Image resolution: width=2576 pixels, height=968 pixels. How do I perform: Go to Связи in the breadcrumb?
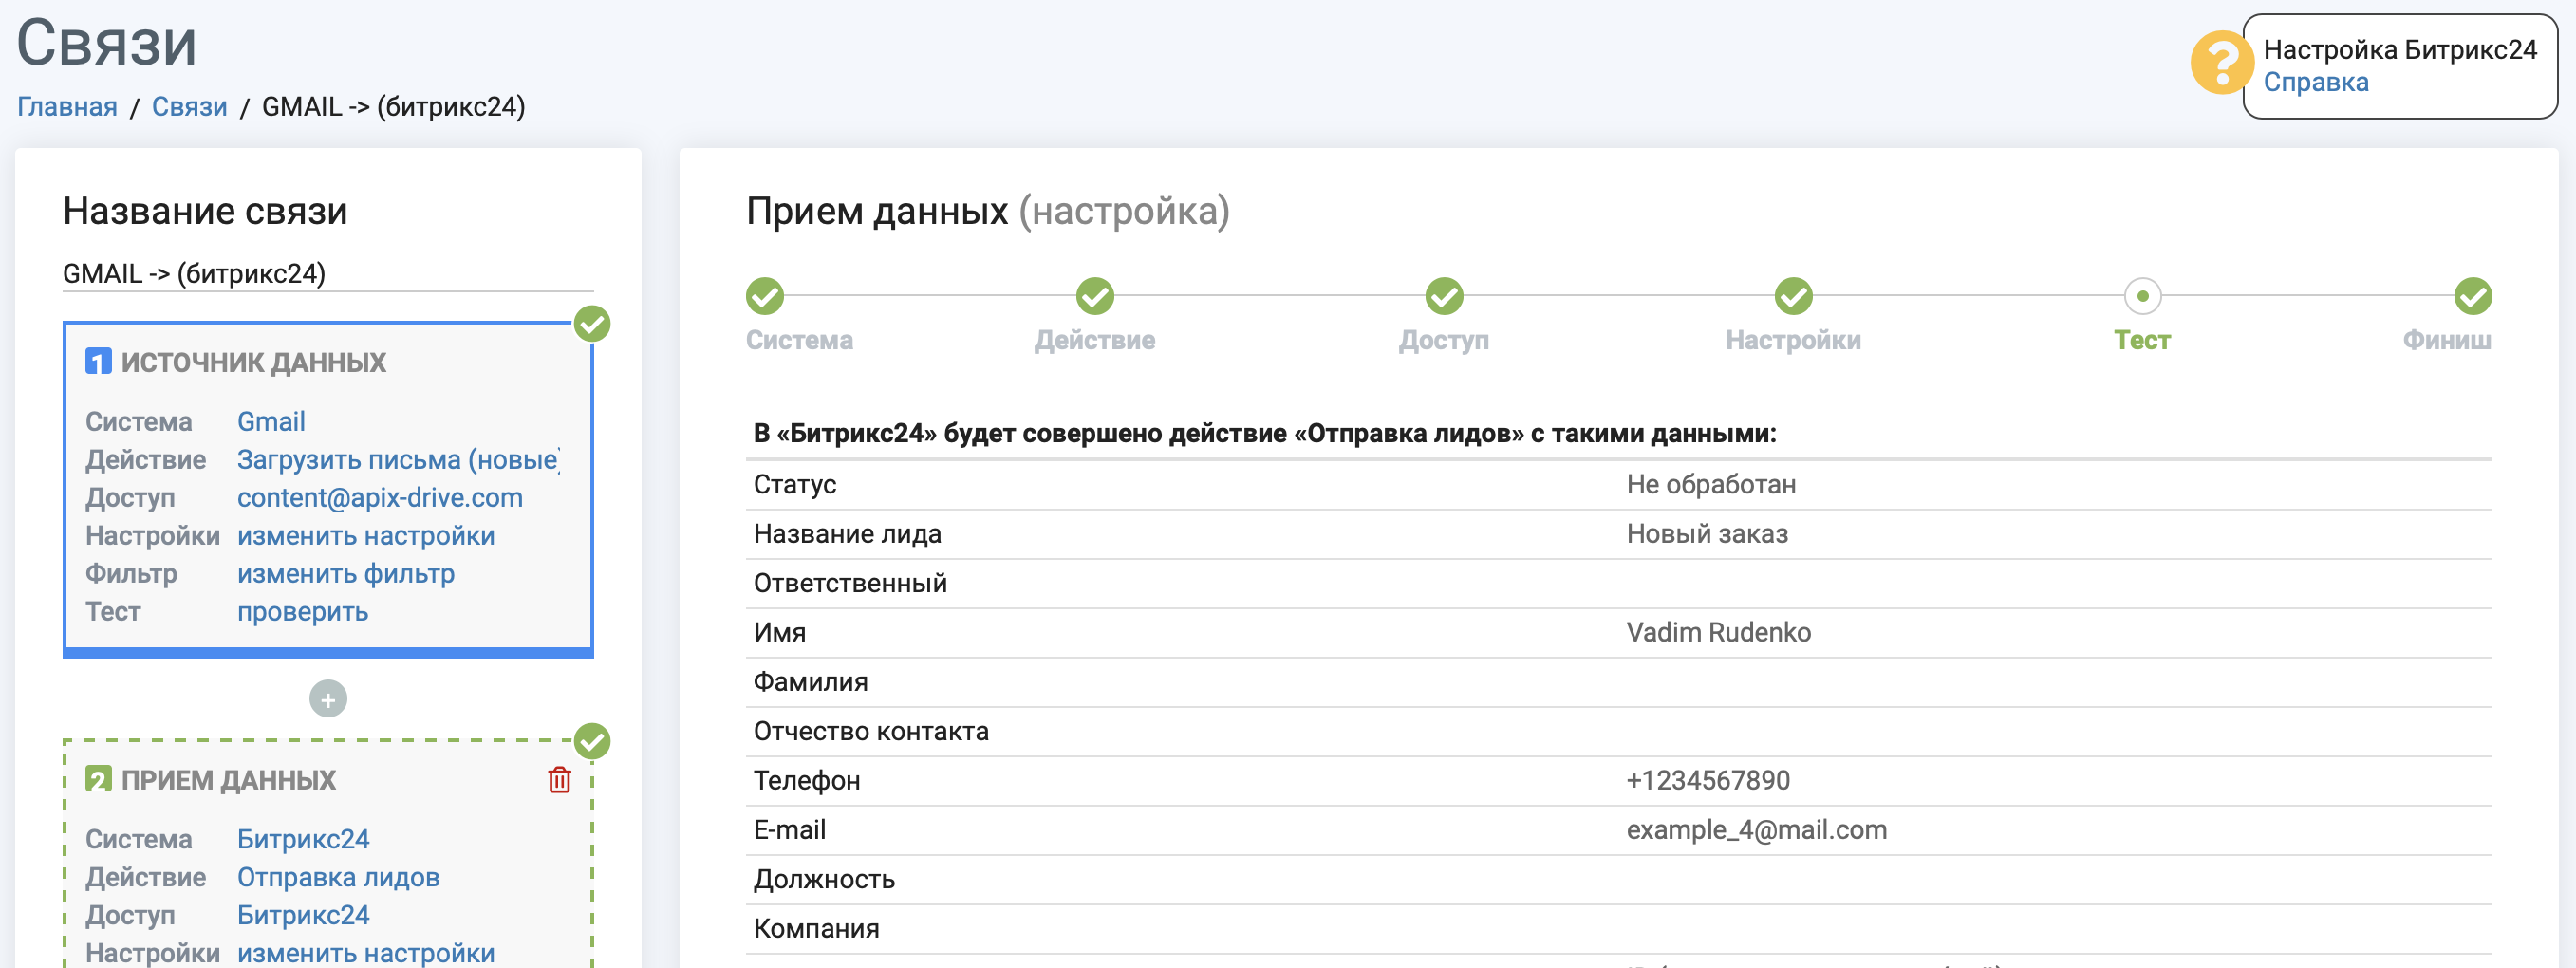pos(189,107)
